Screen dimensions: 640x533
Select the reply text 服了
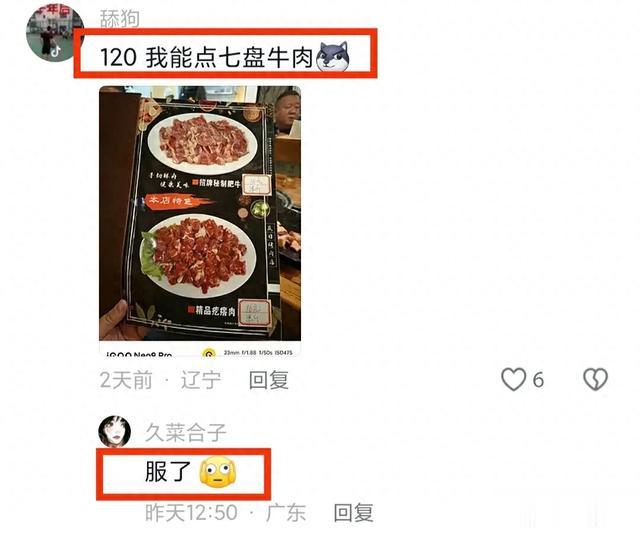coord(168,472)
